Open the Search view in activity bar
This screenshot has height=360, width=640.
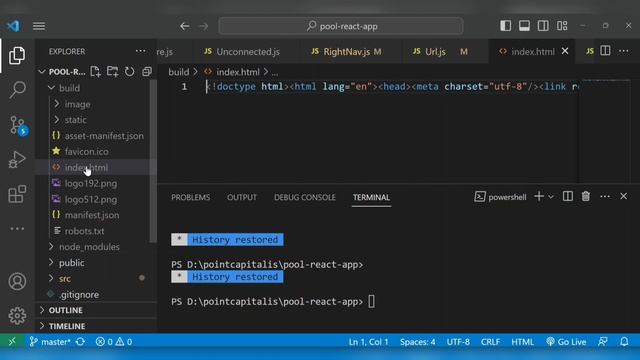17,89
